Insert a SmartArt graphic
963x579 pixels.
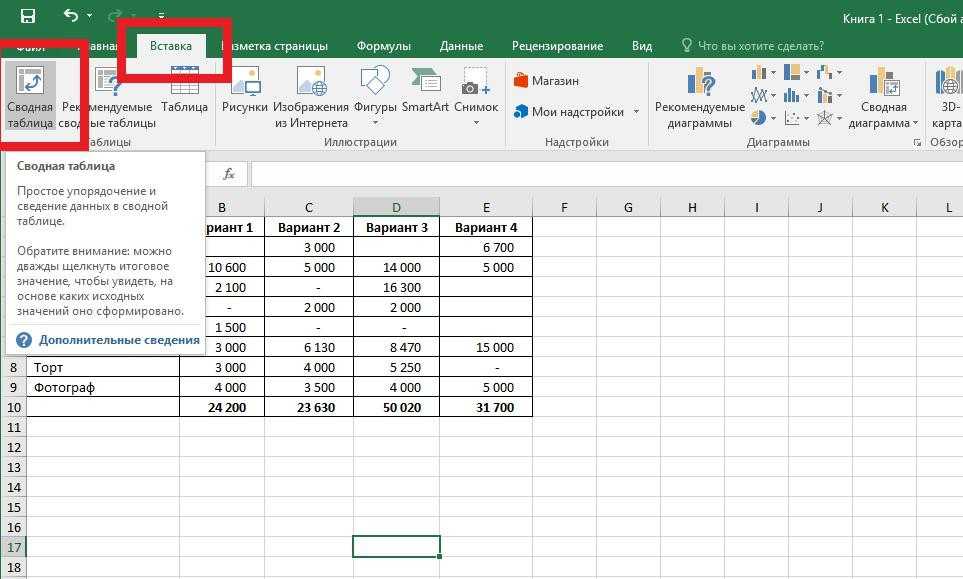[x=426, y=91]
